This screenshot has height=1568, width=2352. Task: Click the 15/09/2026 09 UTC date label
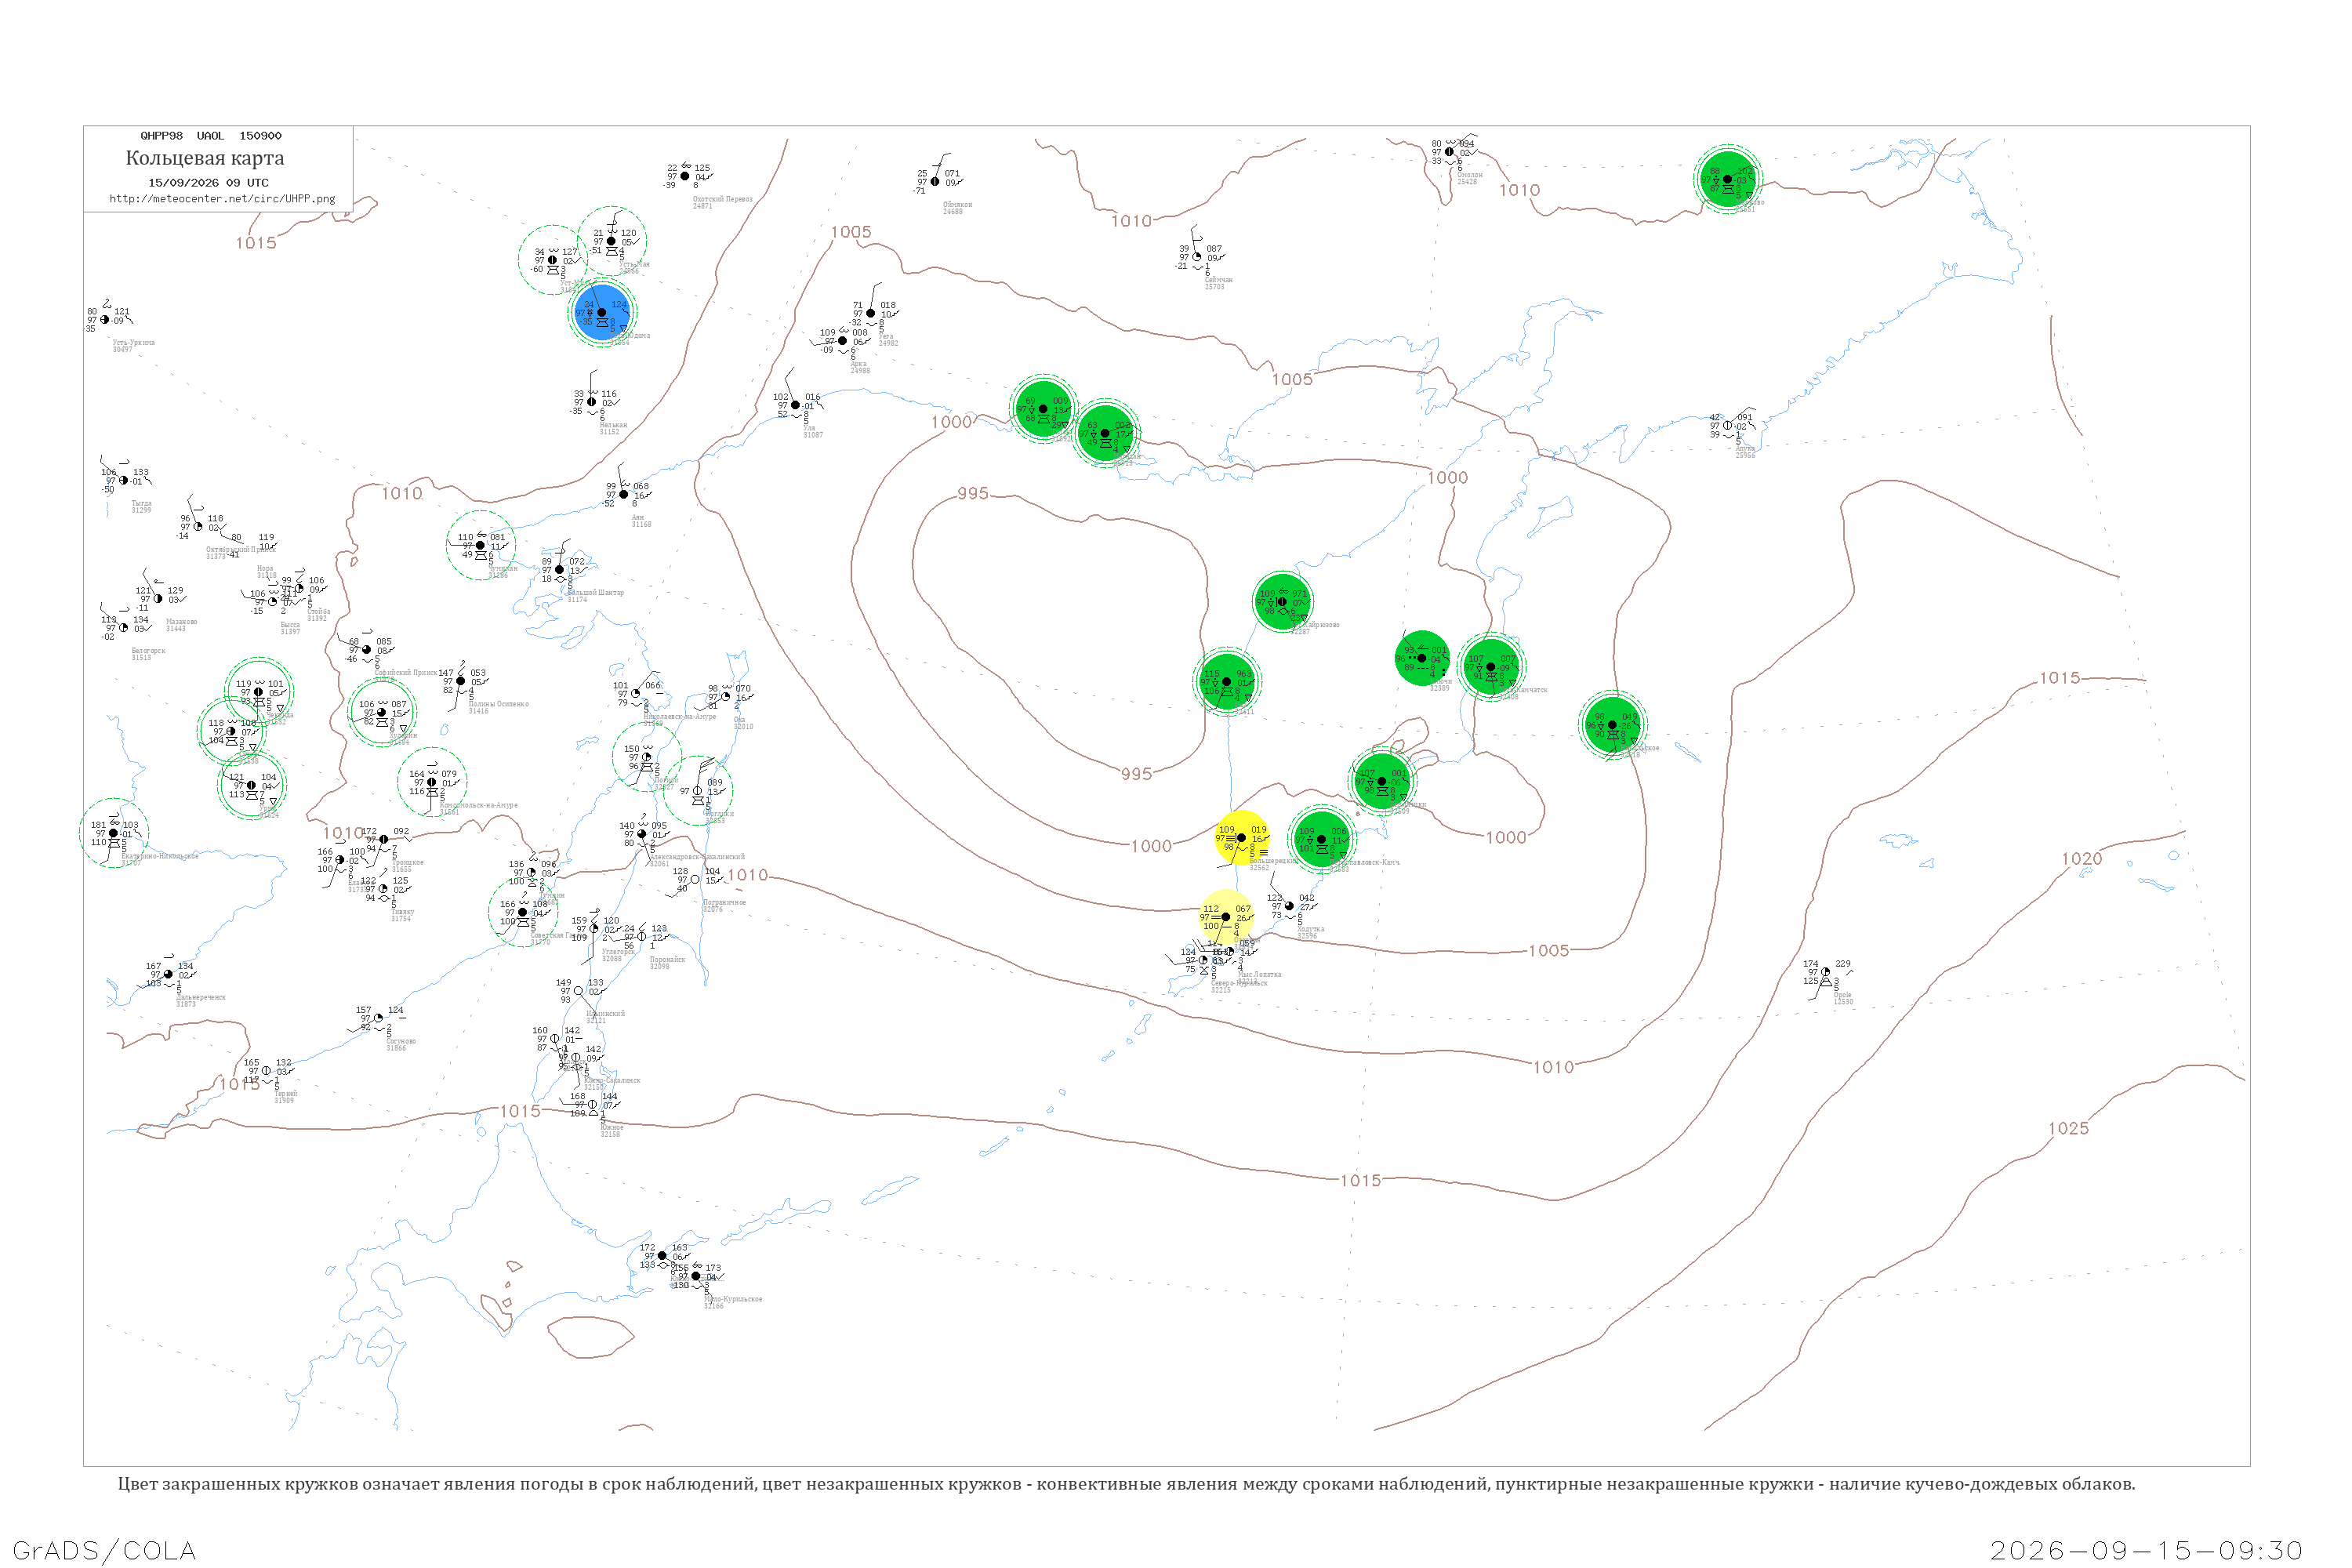[x=208, y=183]
